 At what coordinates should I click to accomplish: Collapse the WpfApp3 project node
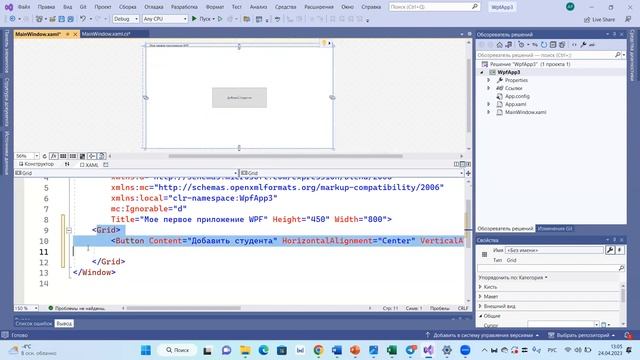(x=482, y=72)
